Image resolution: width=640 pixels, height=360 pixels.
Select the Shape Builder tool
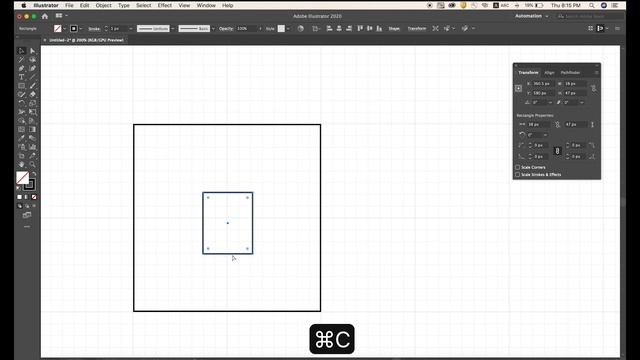[22, 121]
